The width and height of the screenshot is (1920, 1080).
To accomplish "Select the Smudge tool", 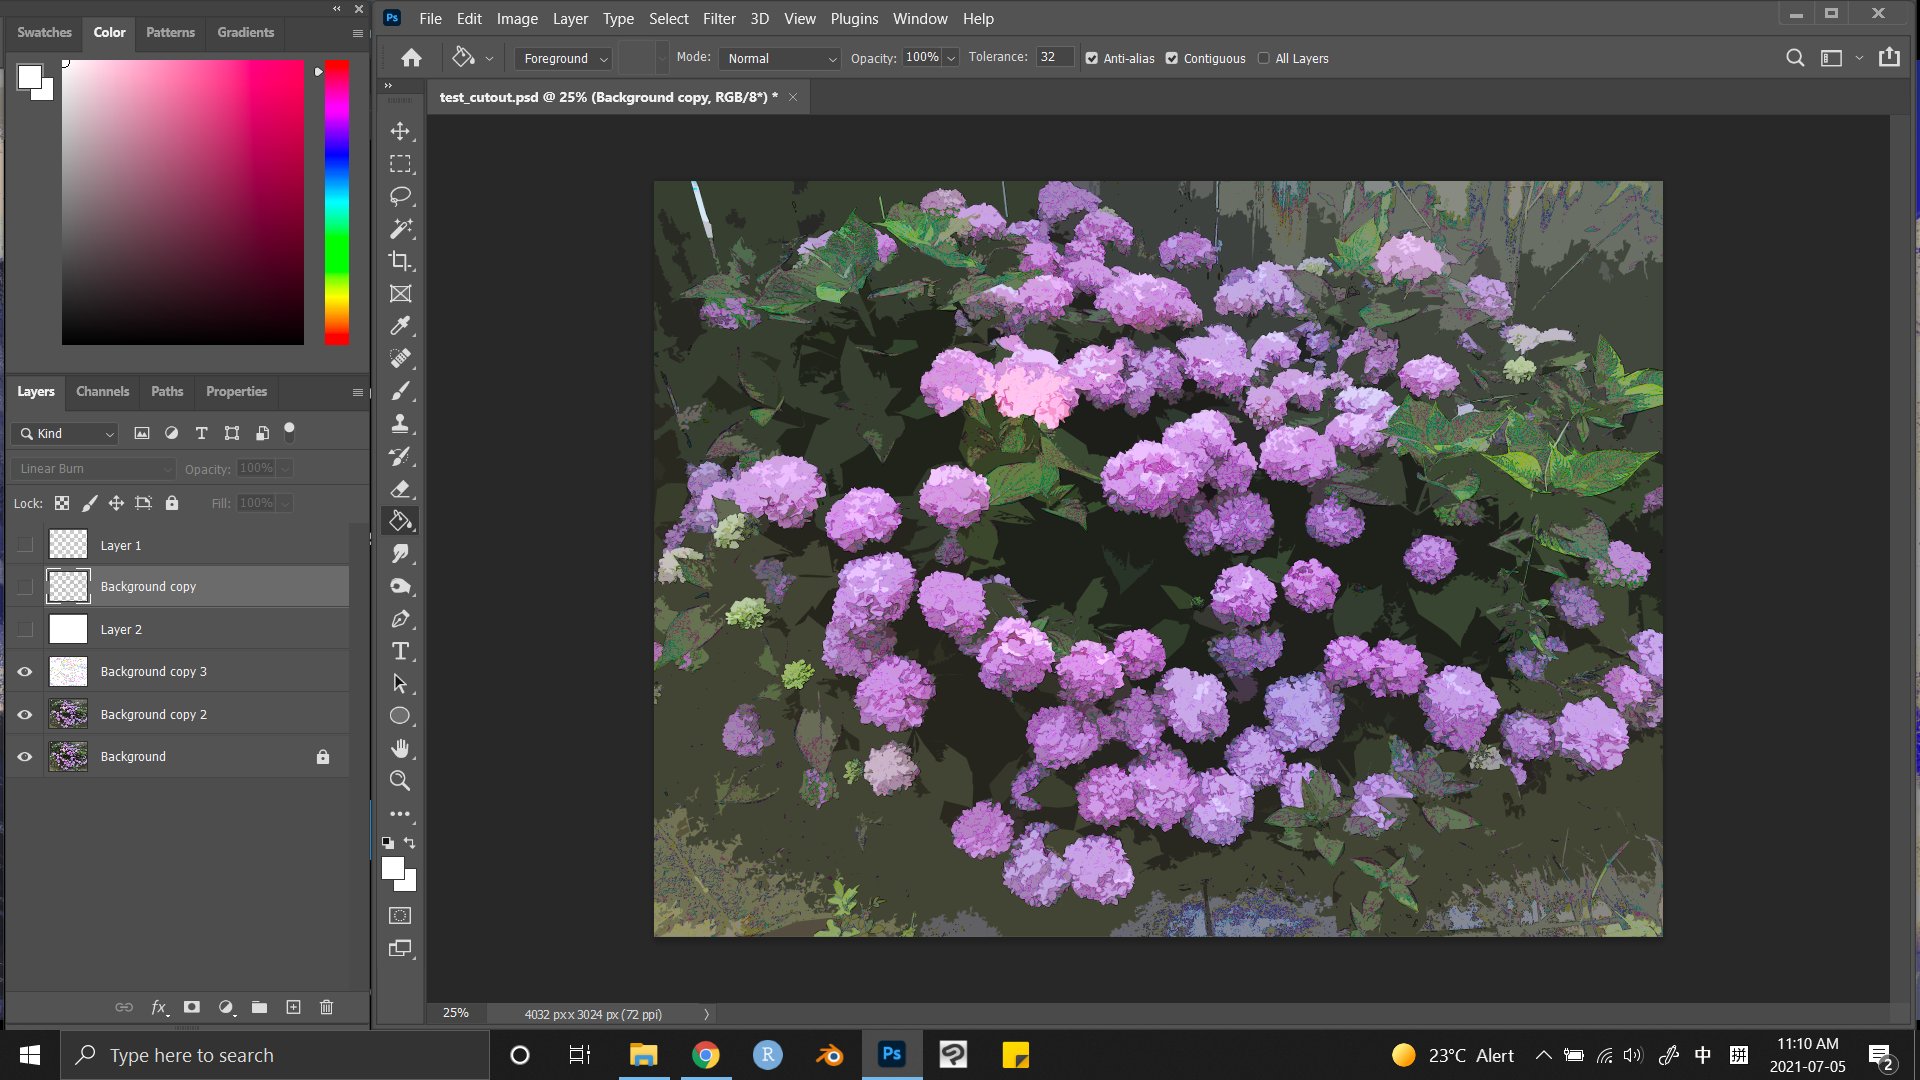I will tap(400, 554).
